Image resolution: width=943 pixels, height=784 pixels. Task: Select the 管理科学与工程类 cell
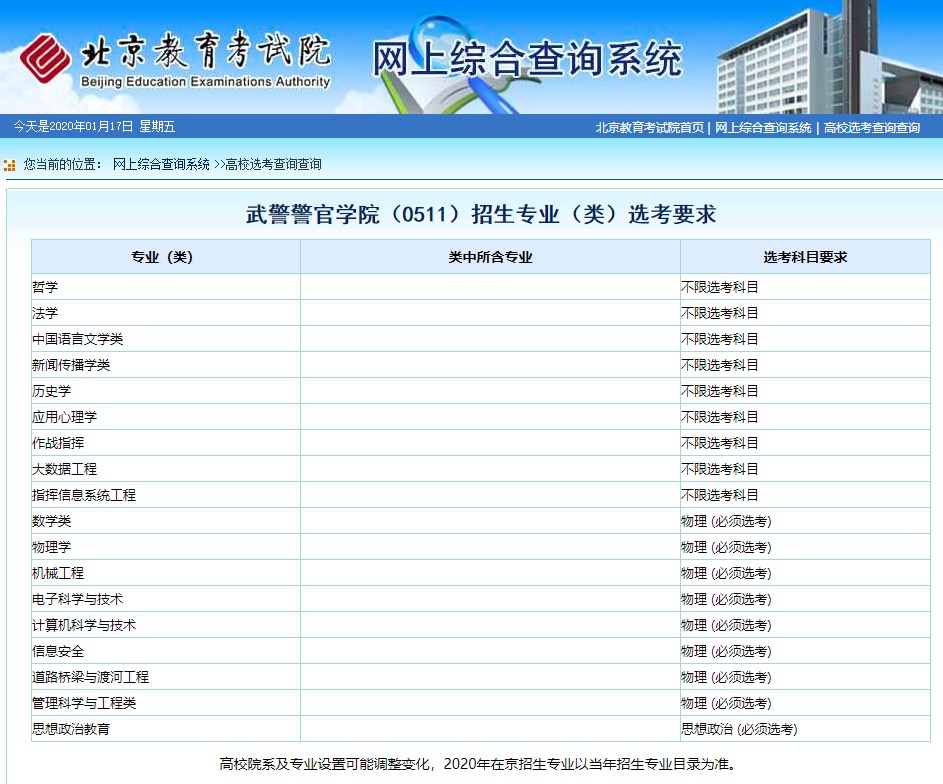pos(165,703)
